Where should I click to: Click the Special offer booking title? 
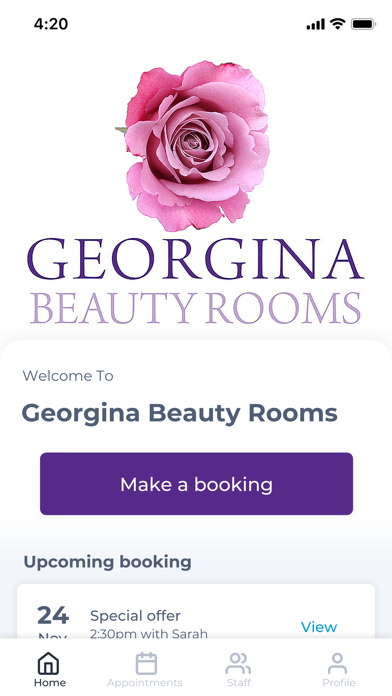pyautogui.click(x=135, y=616)
